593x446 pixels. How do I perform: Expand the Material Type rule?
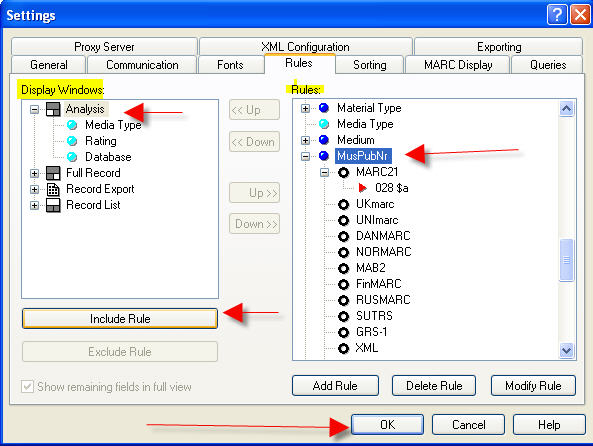(305, 109)
